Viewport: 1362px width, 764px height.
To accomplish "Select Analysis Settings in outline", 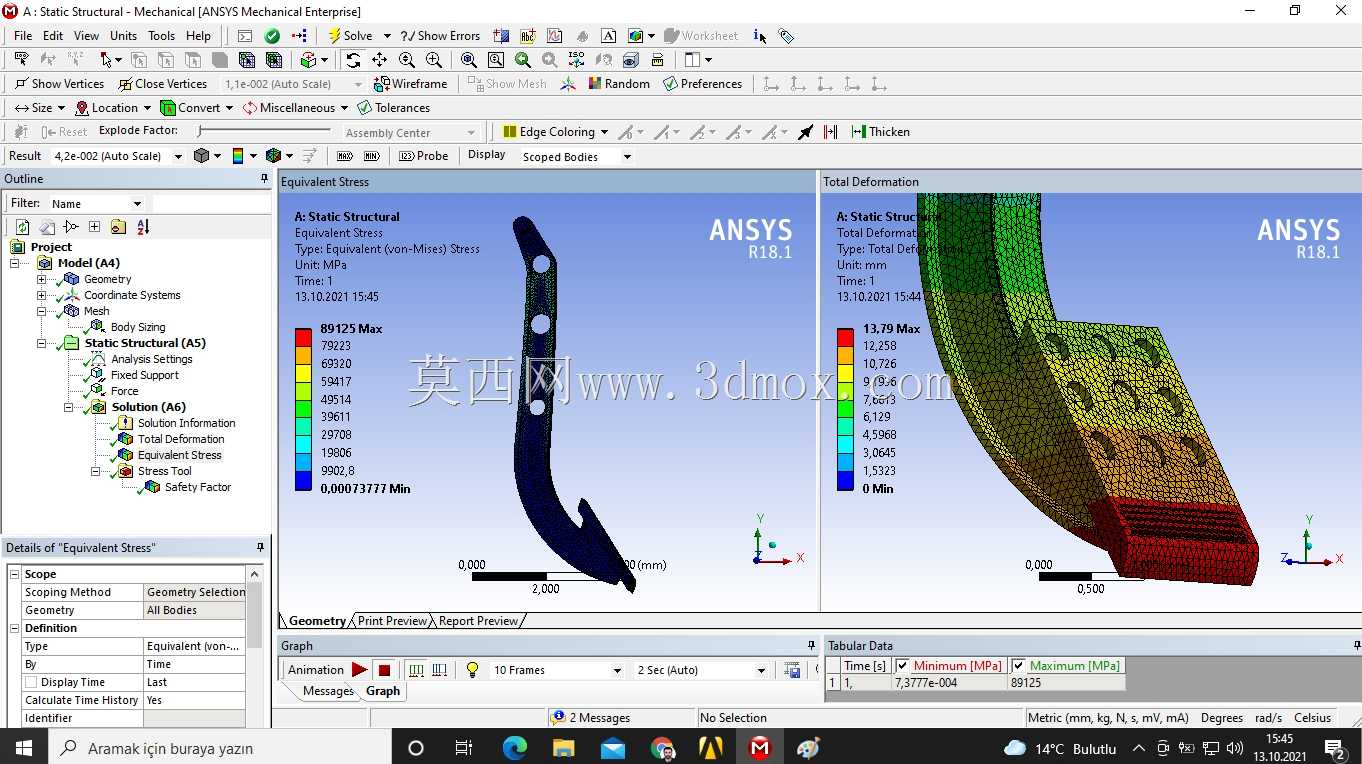I will point(151,359).
